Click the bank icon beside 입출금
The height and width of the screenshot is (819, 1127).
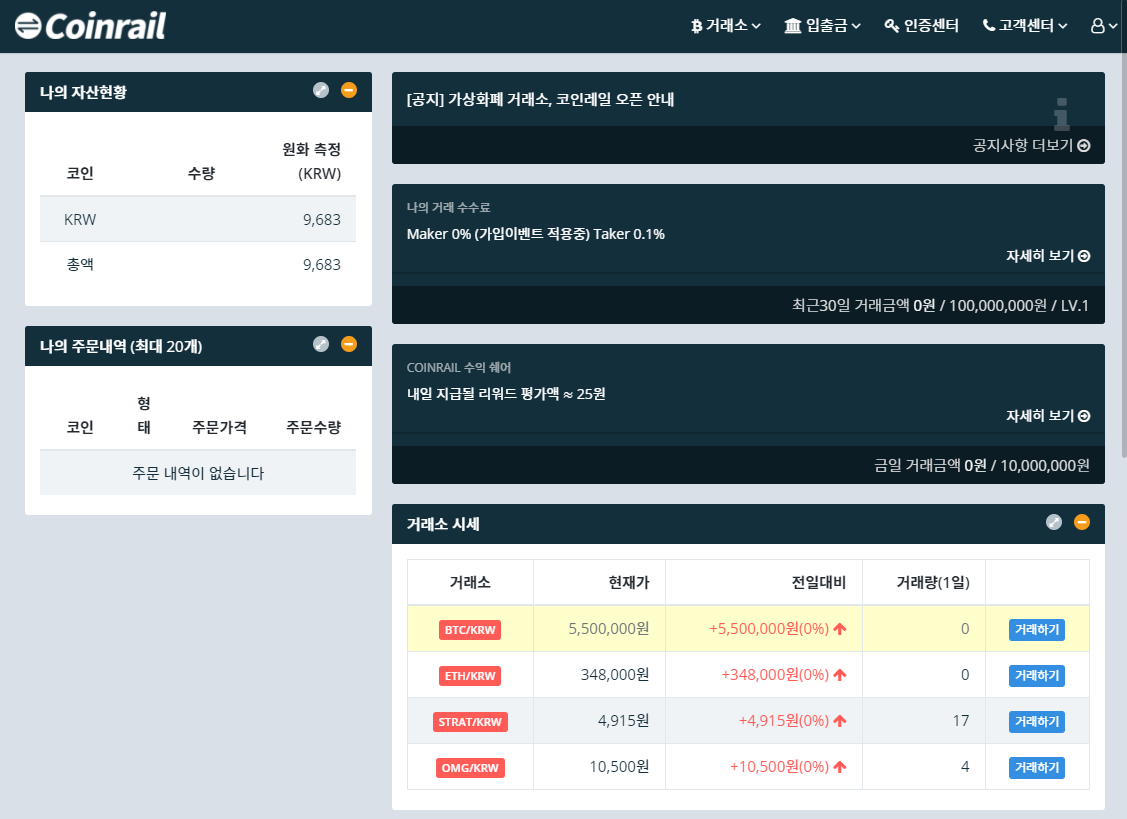792,26
